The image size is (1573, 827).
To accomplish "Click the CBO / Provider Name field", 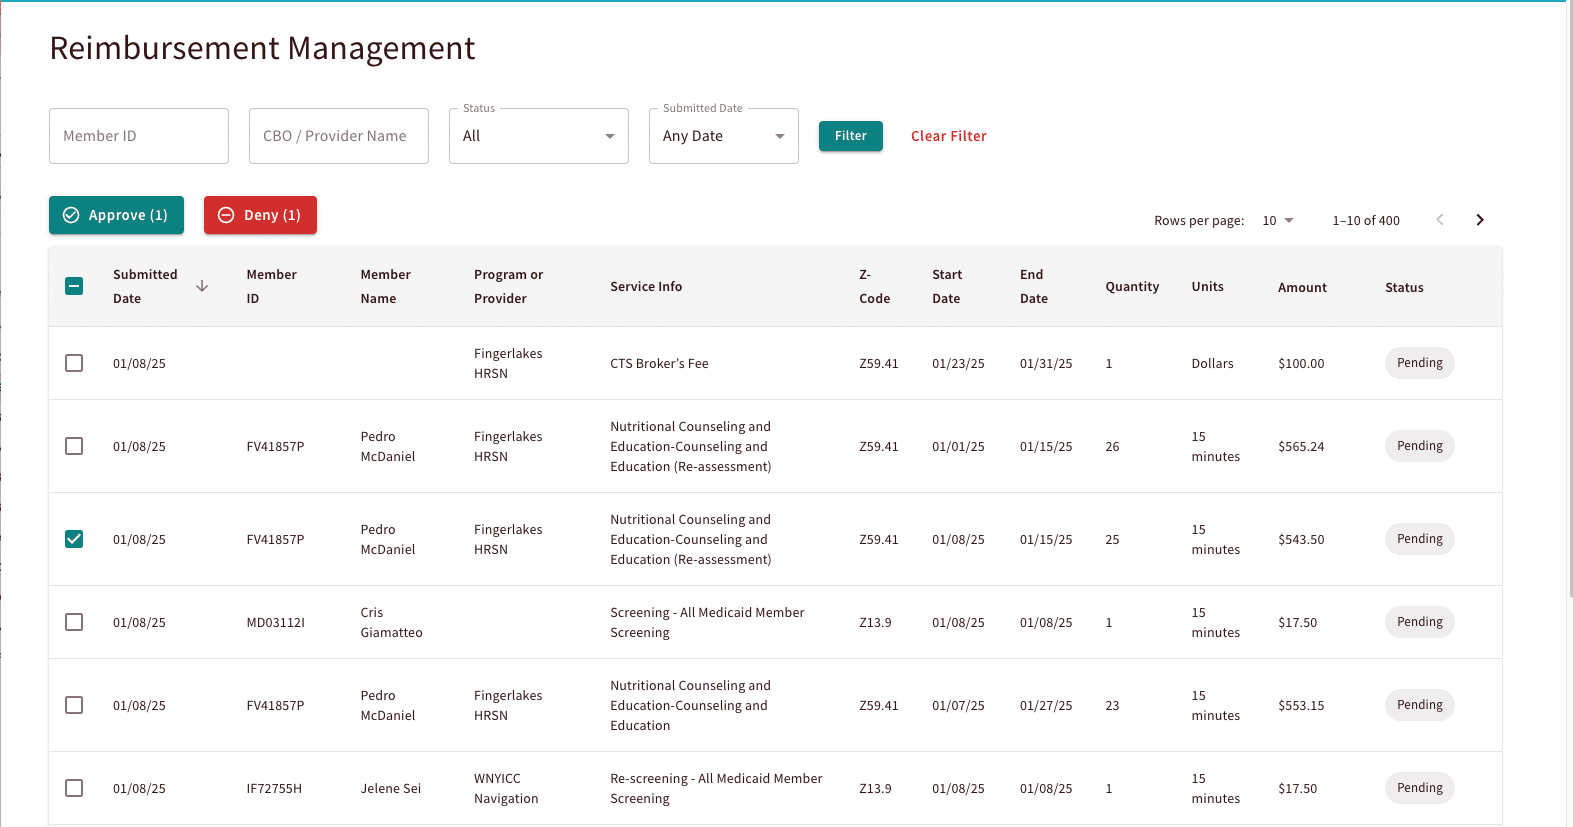I will pos(339,136).
